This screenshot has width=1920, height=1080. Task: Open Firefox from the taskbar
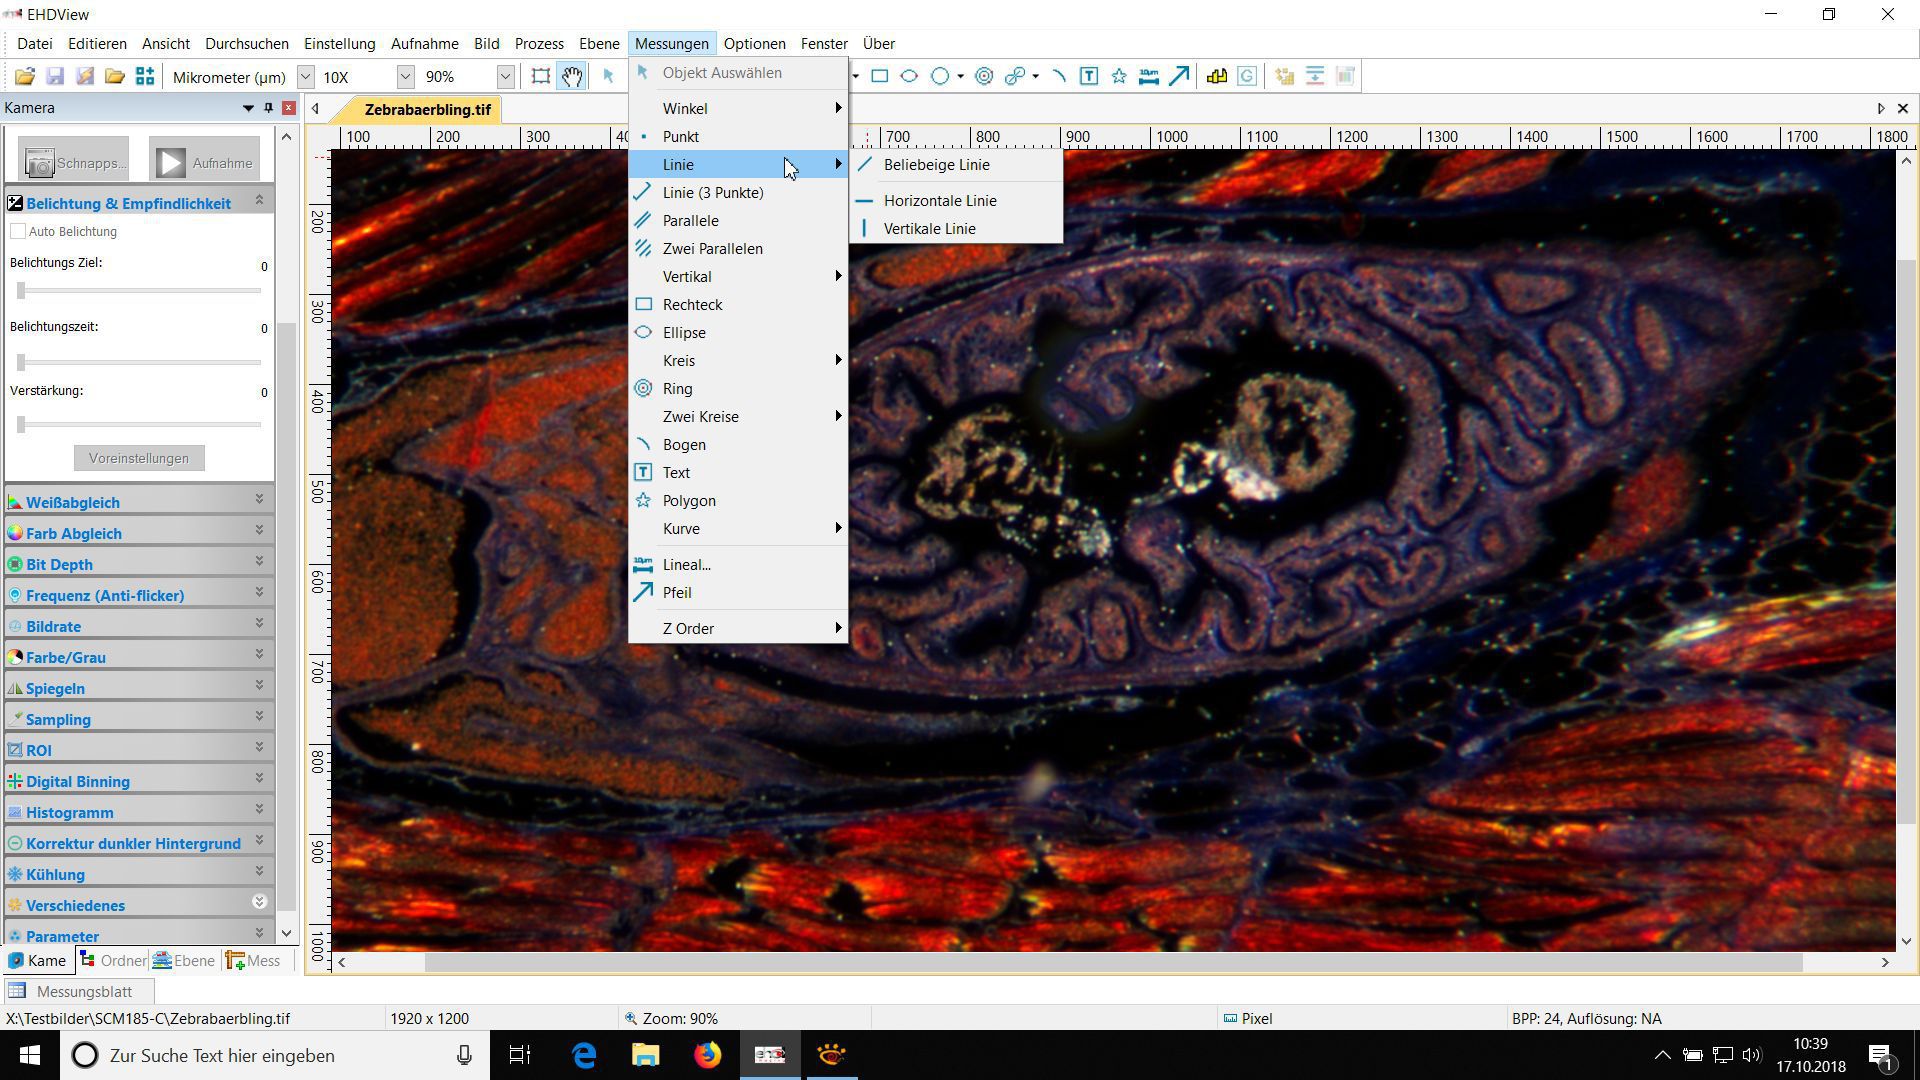click(x=708, y=1055)
